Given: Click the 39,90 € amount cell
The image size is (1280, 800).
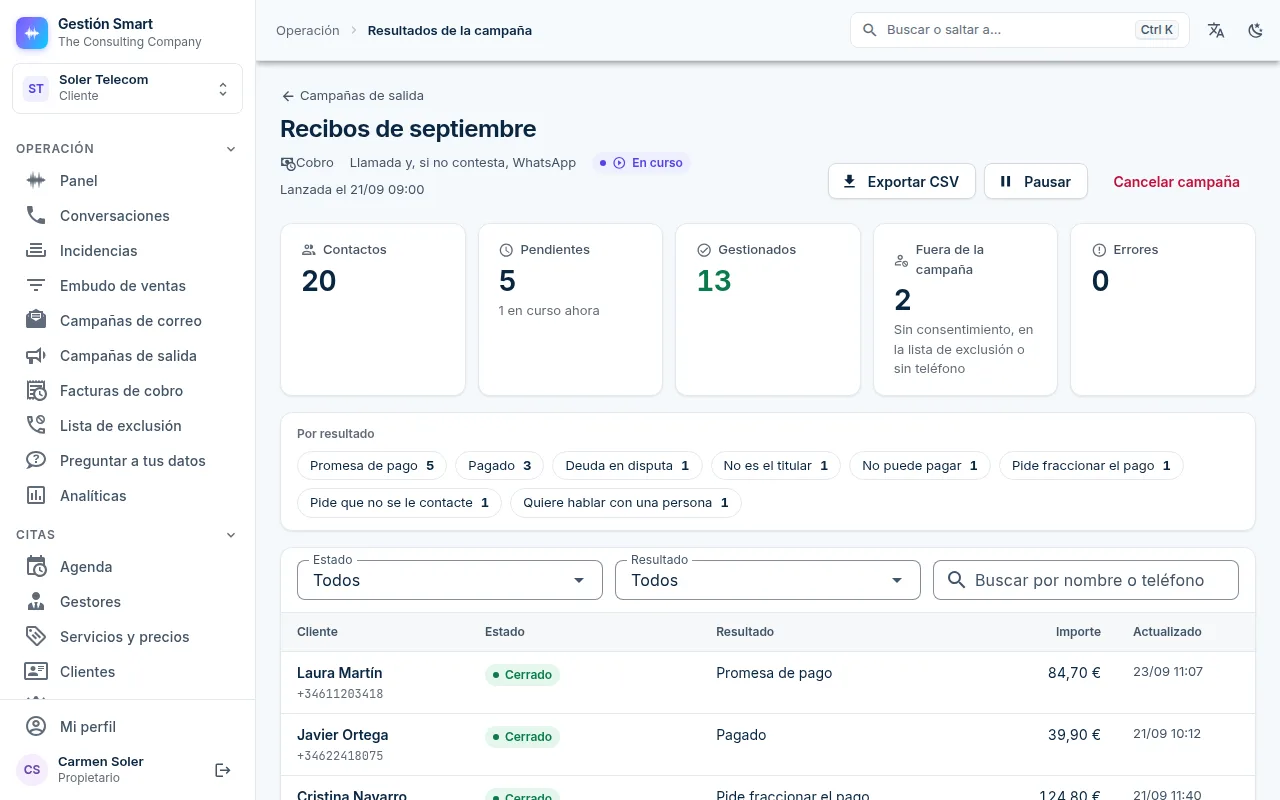Looking at the screenshot, I should coord(1074,735).
